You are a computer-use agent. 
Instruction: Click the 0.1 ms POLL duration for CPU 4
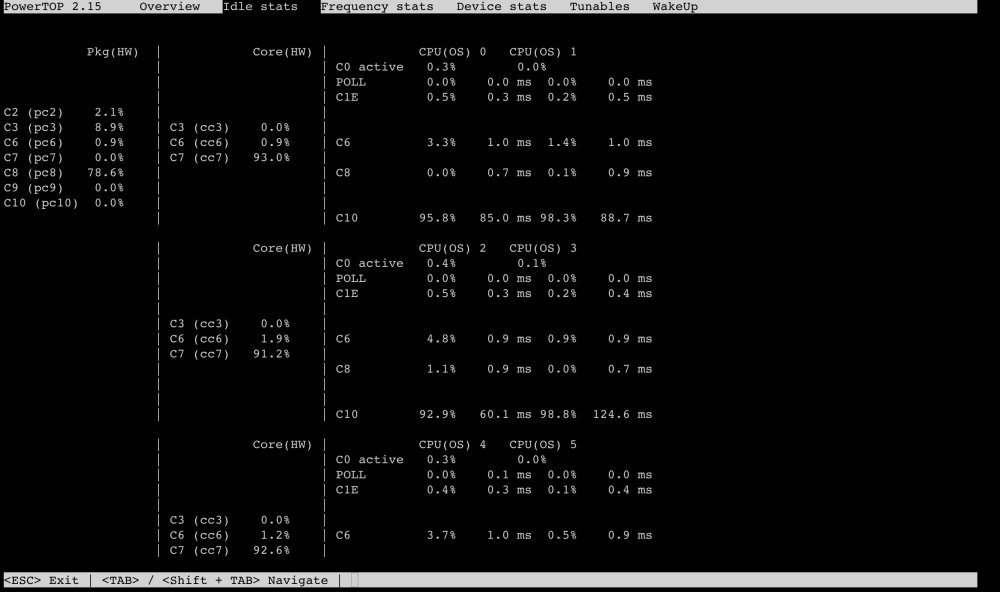coord(509,475)
